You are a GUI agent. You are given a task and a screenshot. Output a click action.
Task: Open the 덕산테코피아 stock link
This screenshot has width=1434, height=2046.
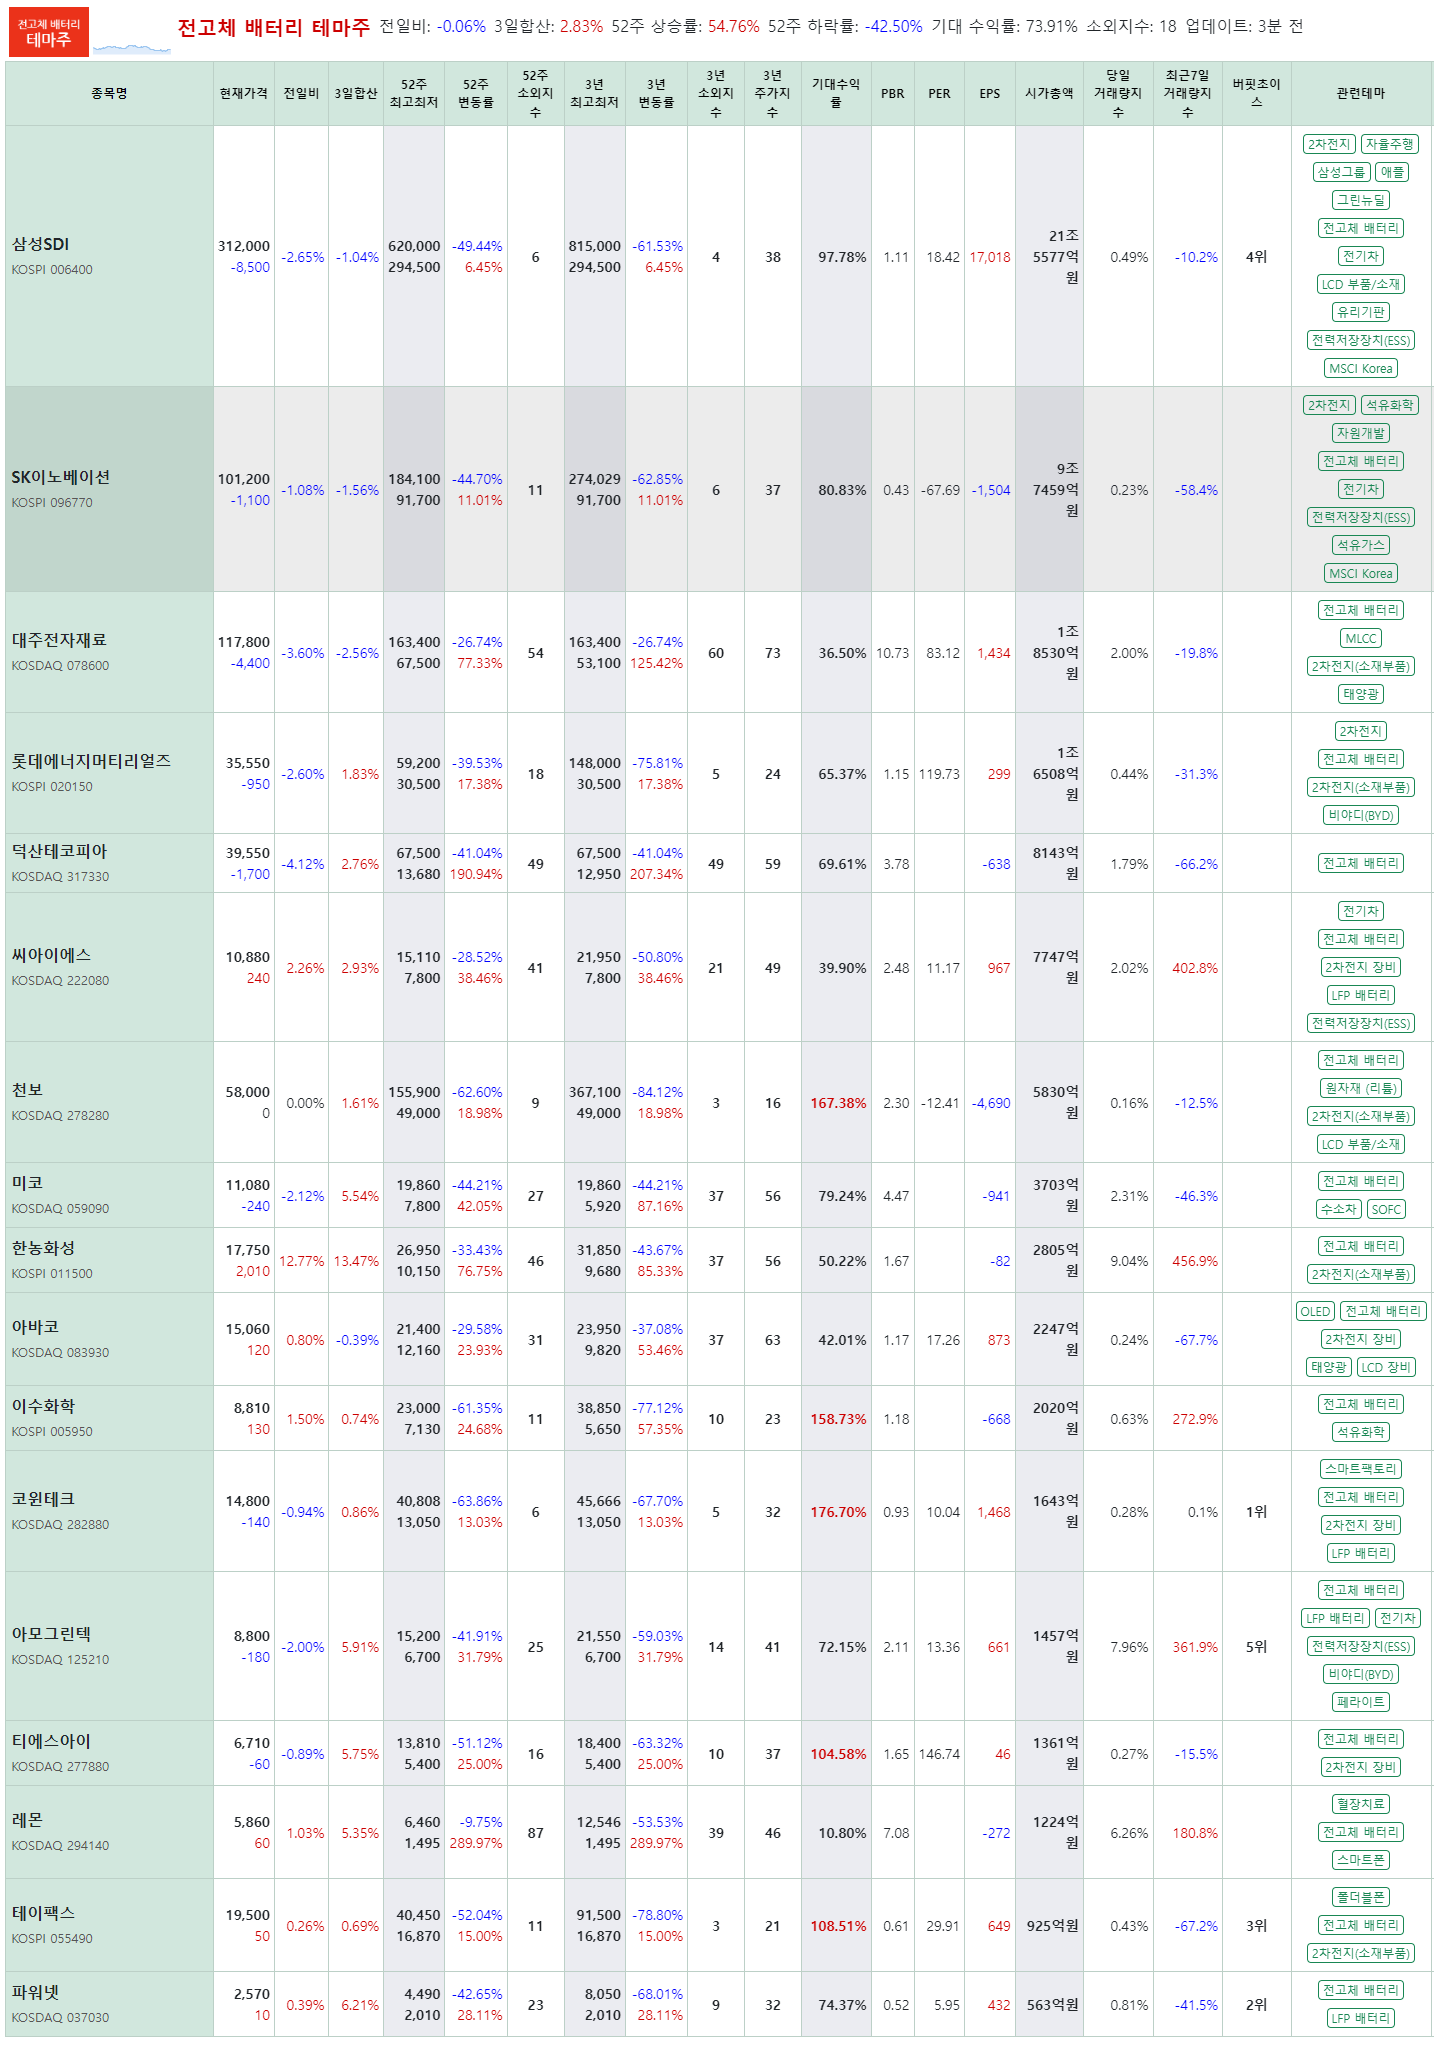[59, 851]
